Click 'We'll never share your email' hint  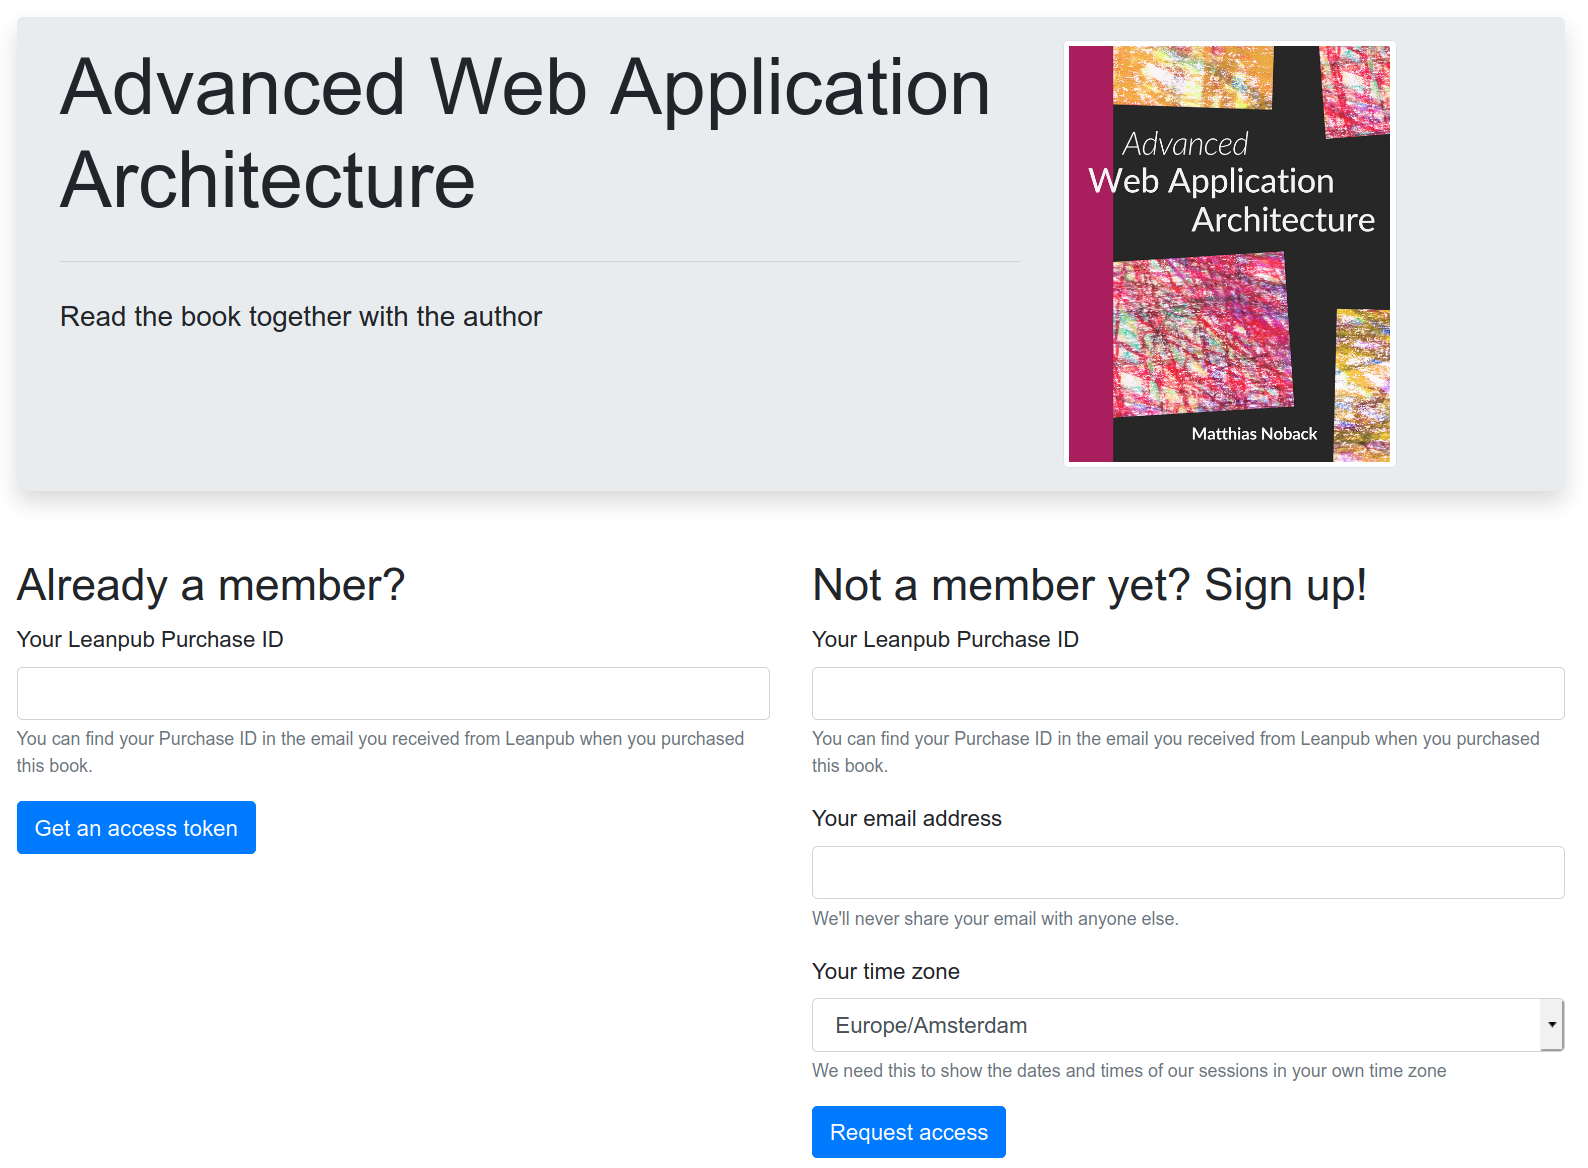tap(995, 918)
